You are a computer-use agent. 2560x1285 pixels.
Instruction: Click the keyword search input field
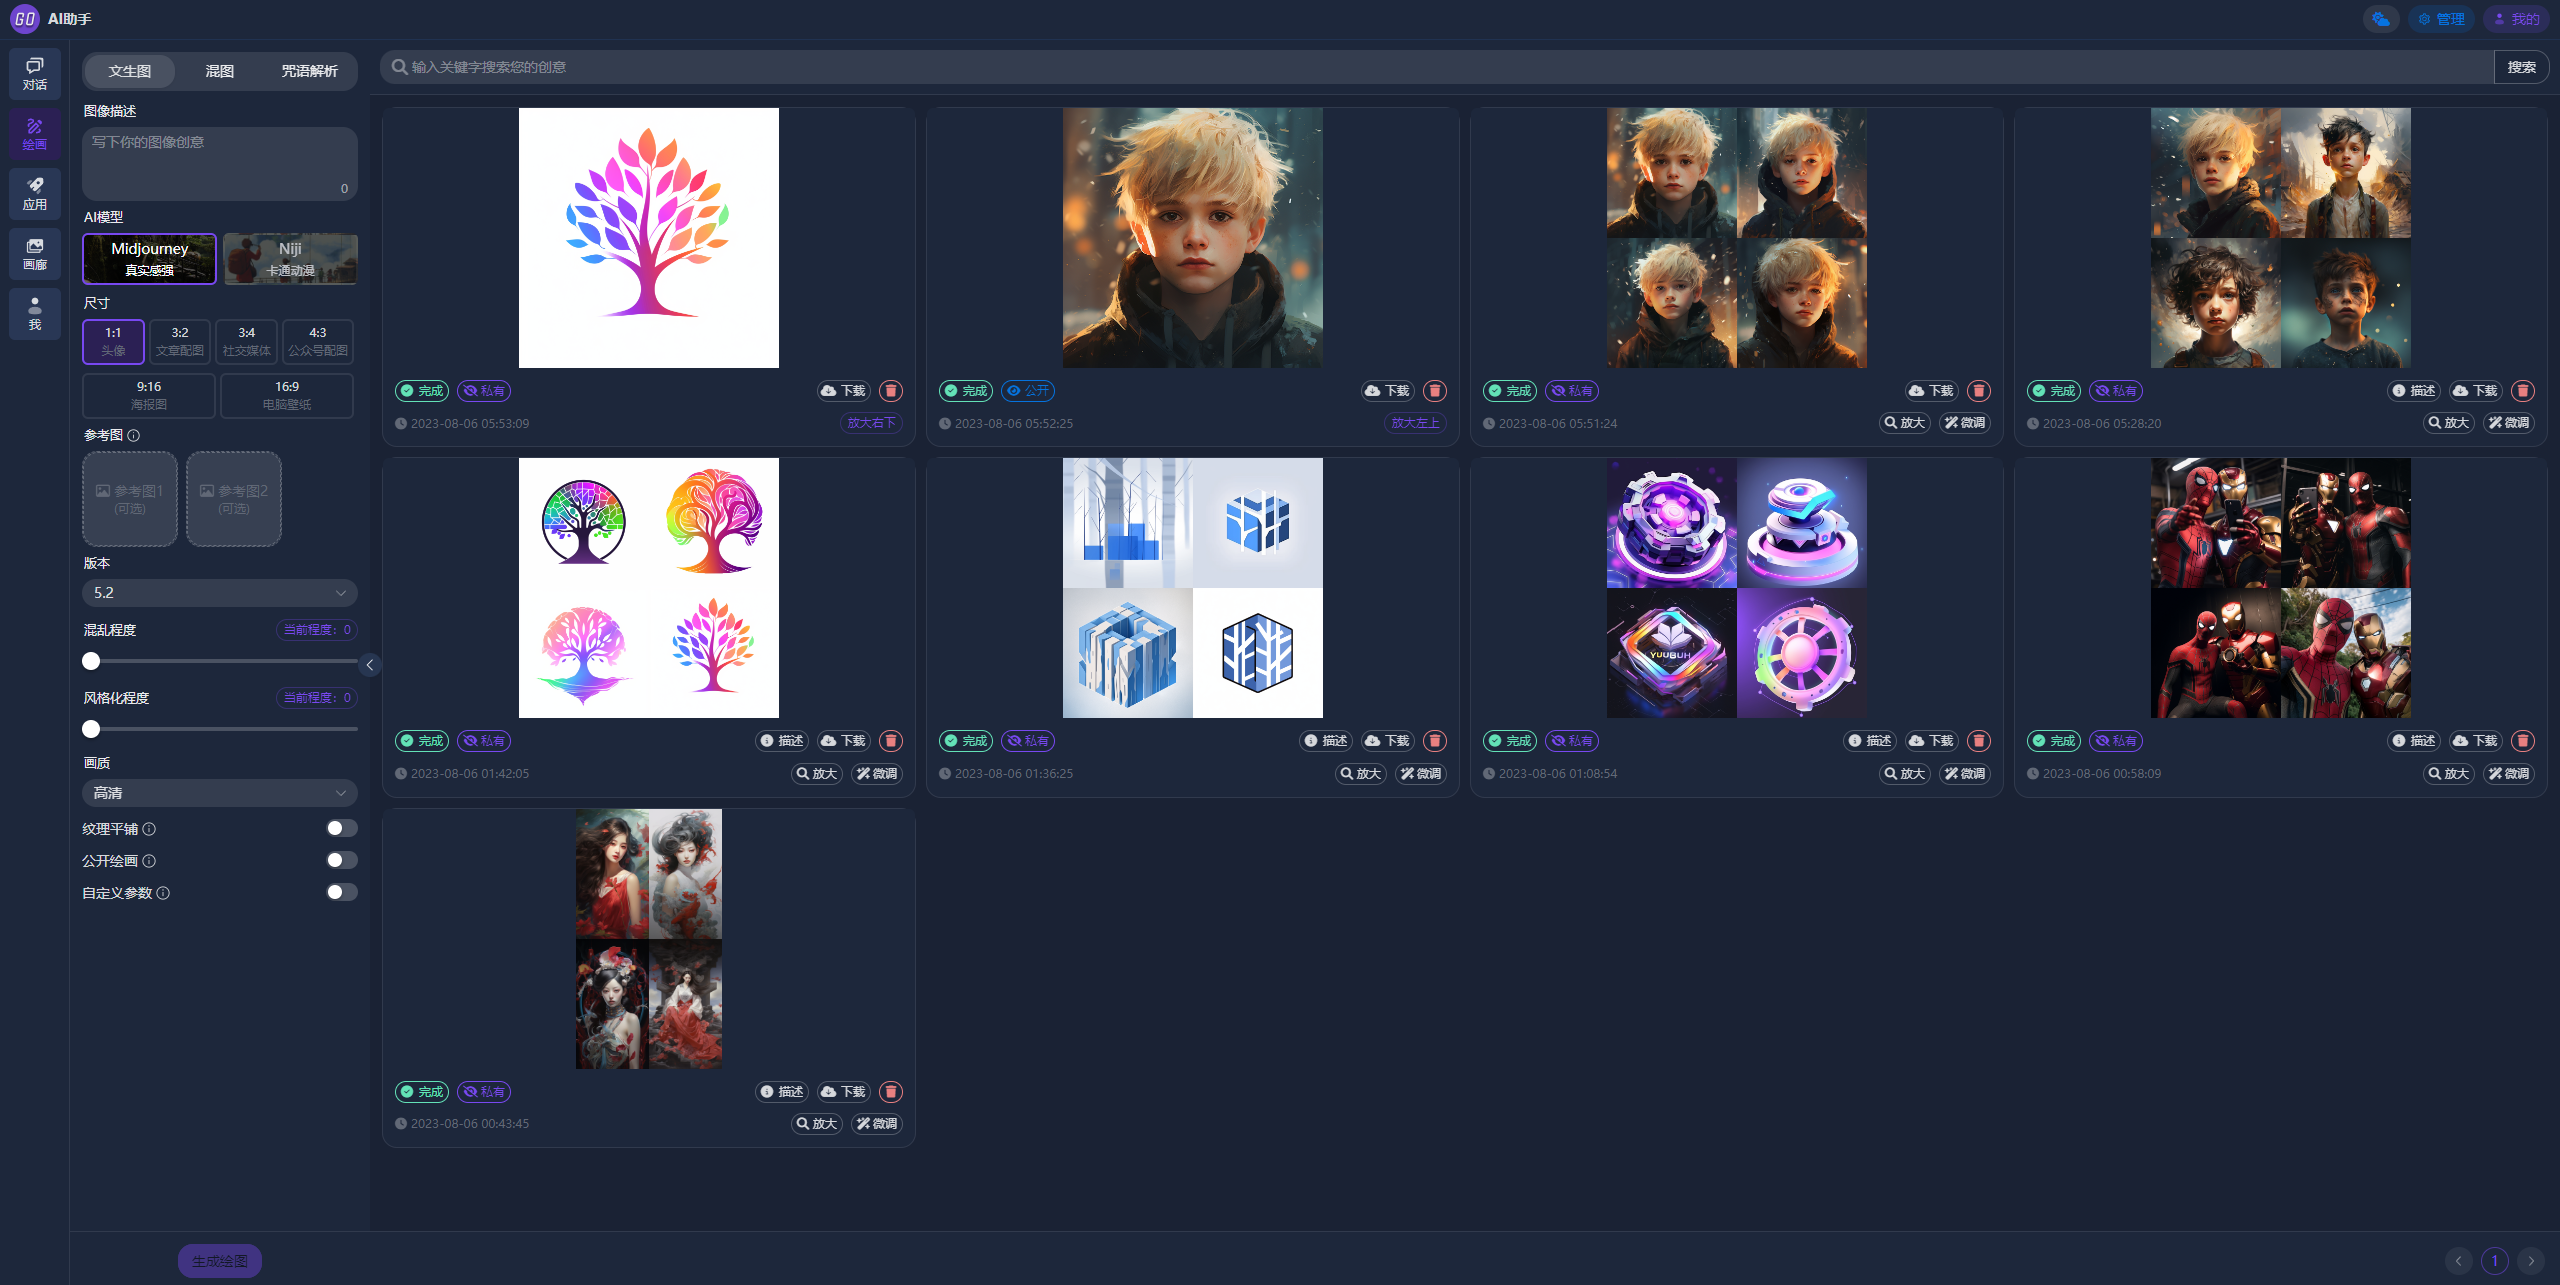(1437, 67)
